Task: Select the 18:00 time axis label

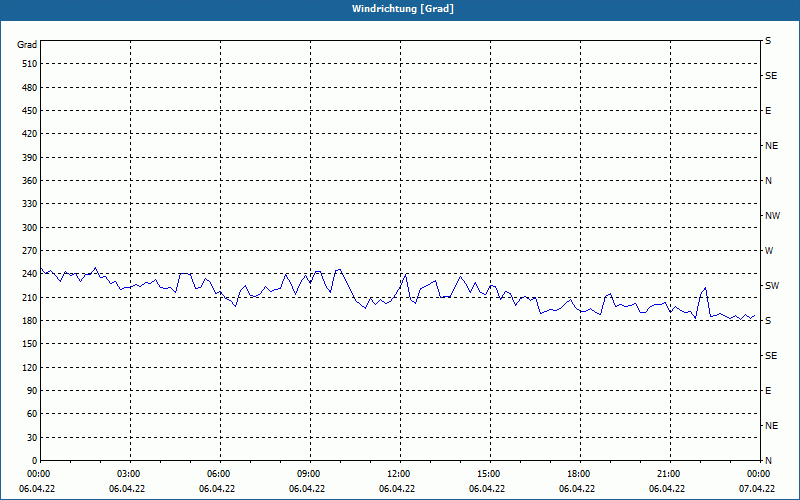Action: tap(578, 474)
